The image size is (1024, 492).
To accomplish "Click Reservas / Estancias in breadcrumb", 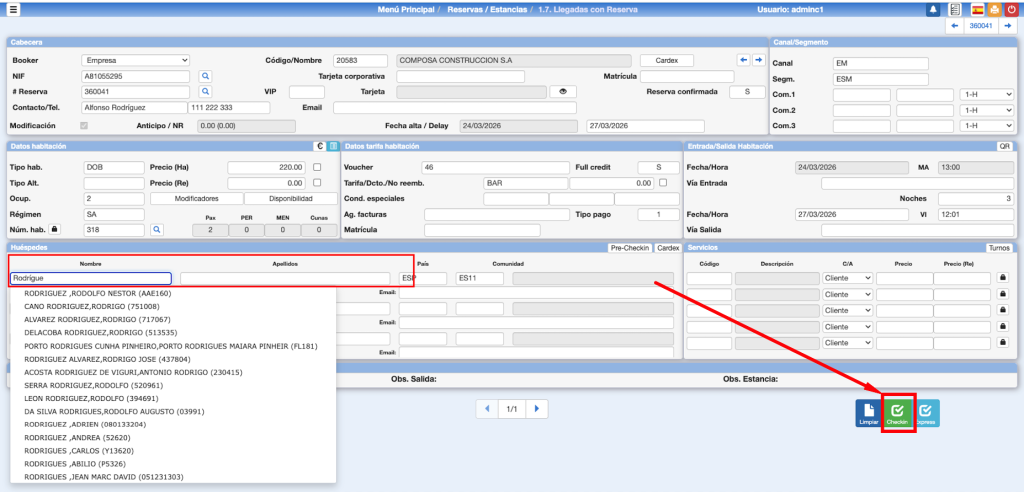I will [490, 9].
